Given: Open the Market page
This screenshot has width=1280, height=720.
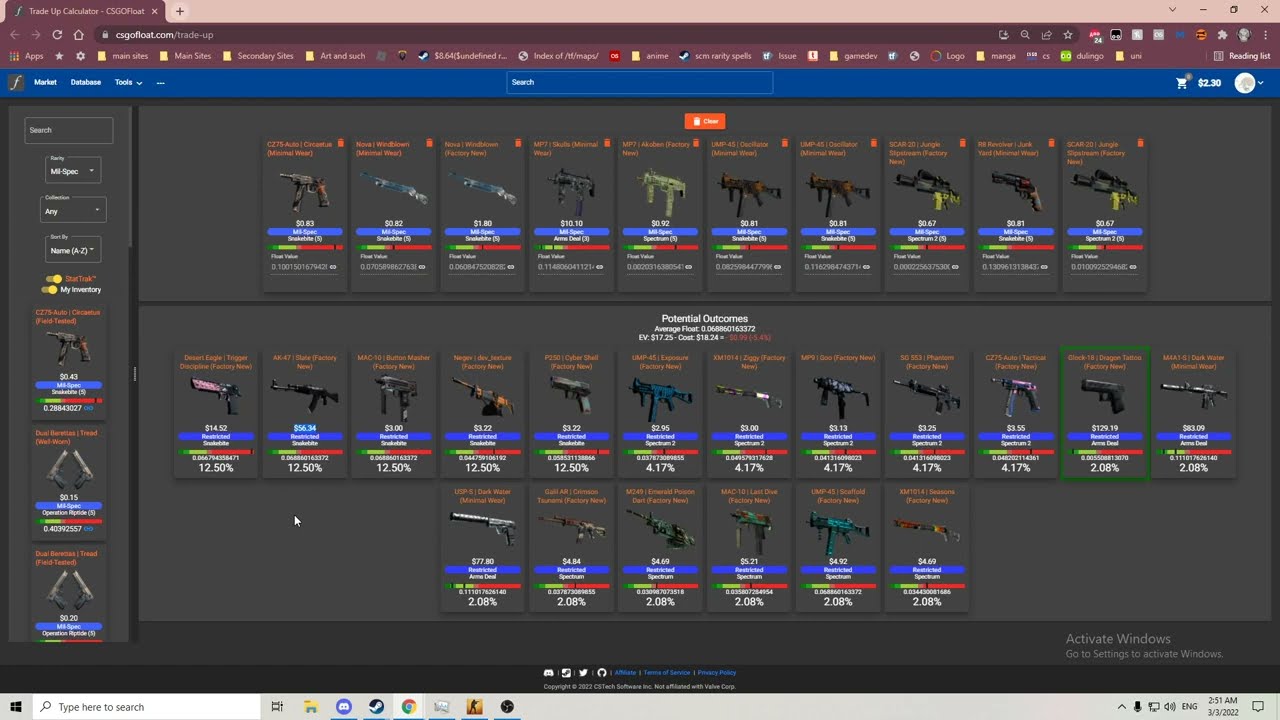Looking at the screenshot, I should coord(45,82).
